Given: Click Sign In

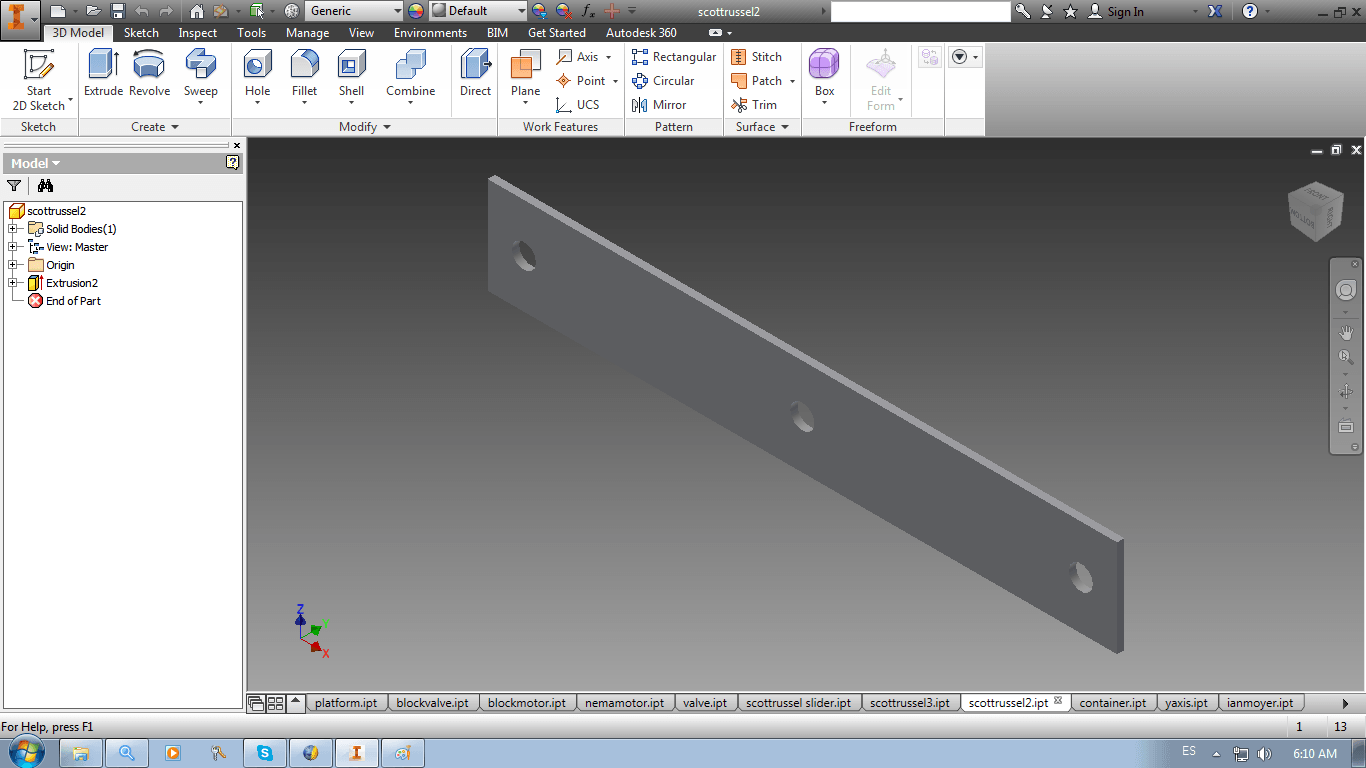Looking at the screenshot, I should [x=1115, y=11].
